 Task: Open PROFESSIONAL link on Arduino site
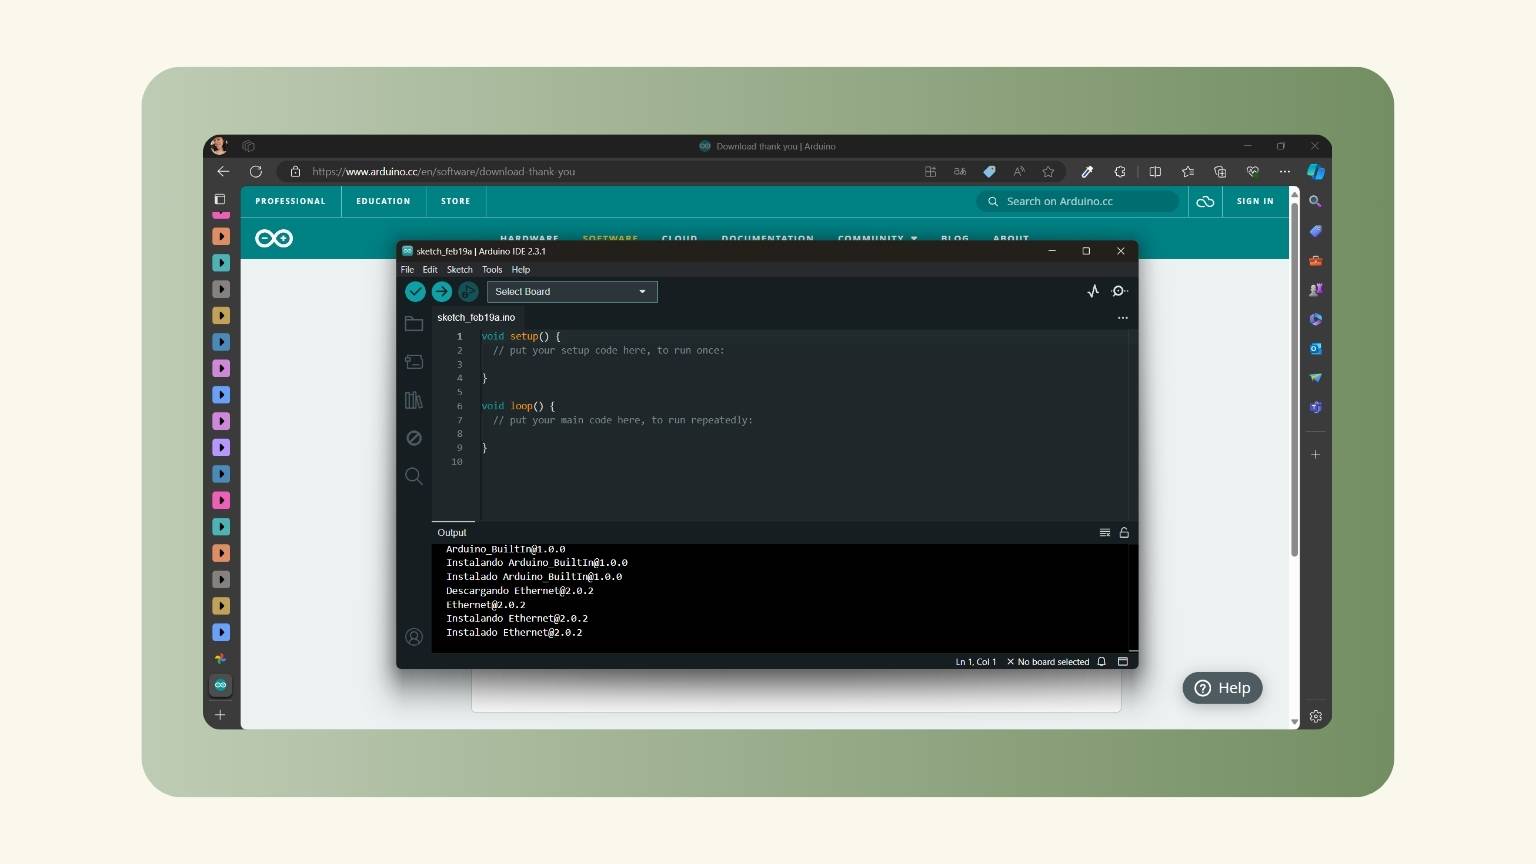pyautogui.click(x=290, y=201)
